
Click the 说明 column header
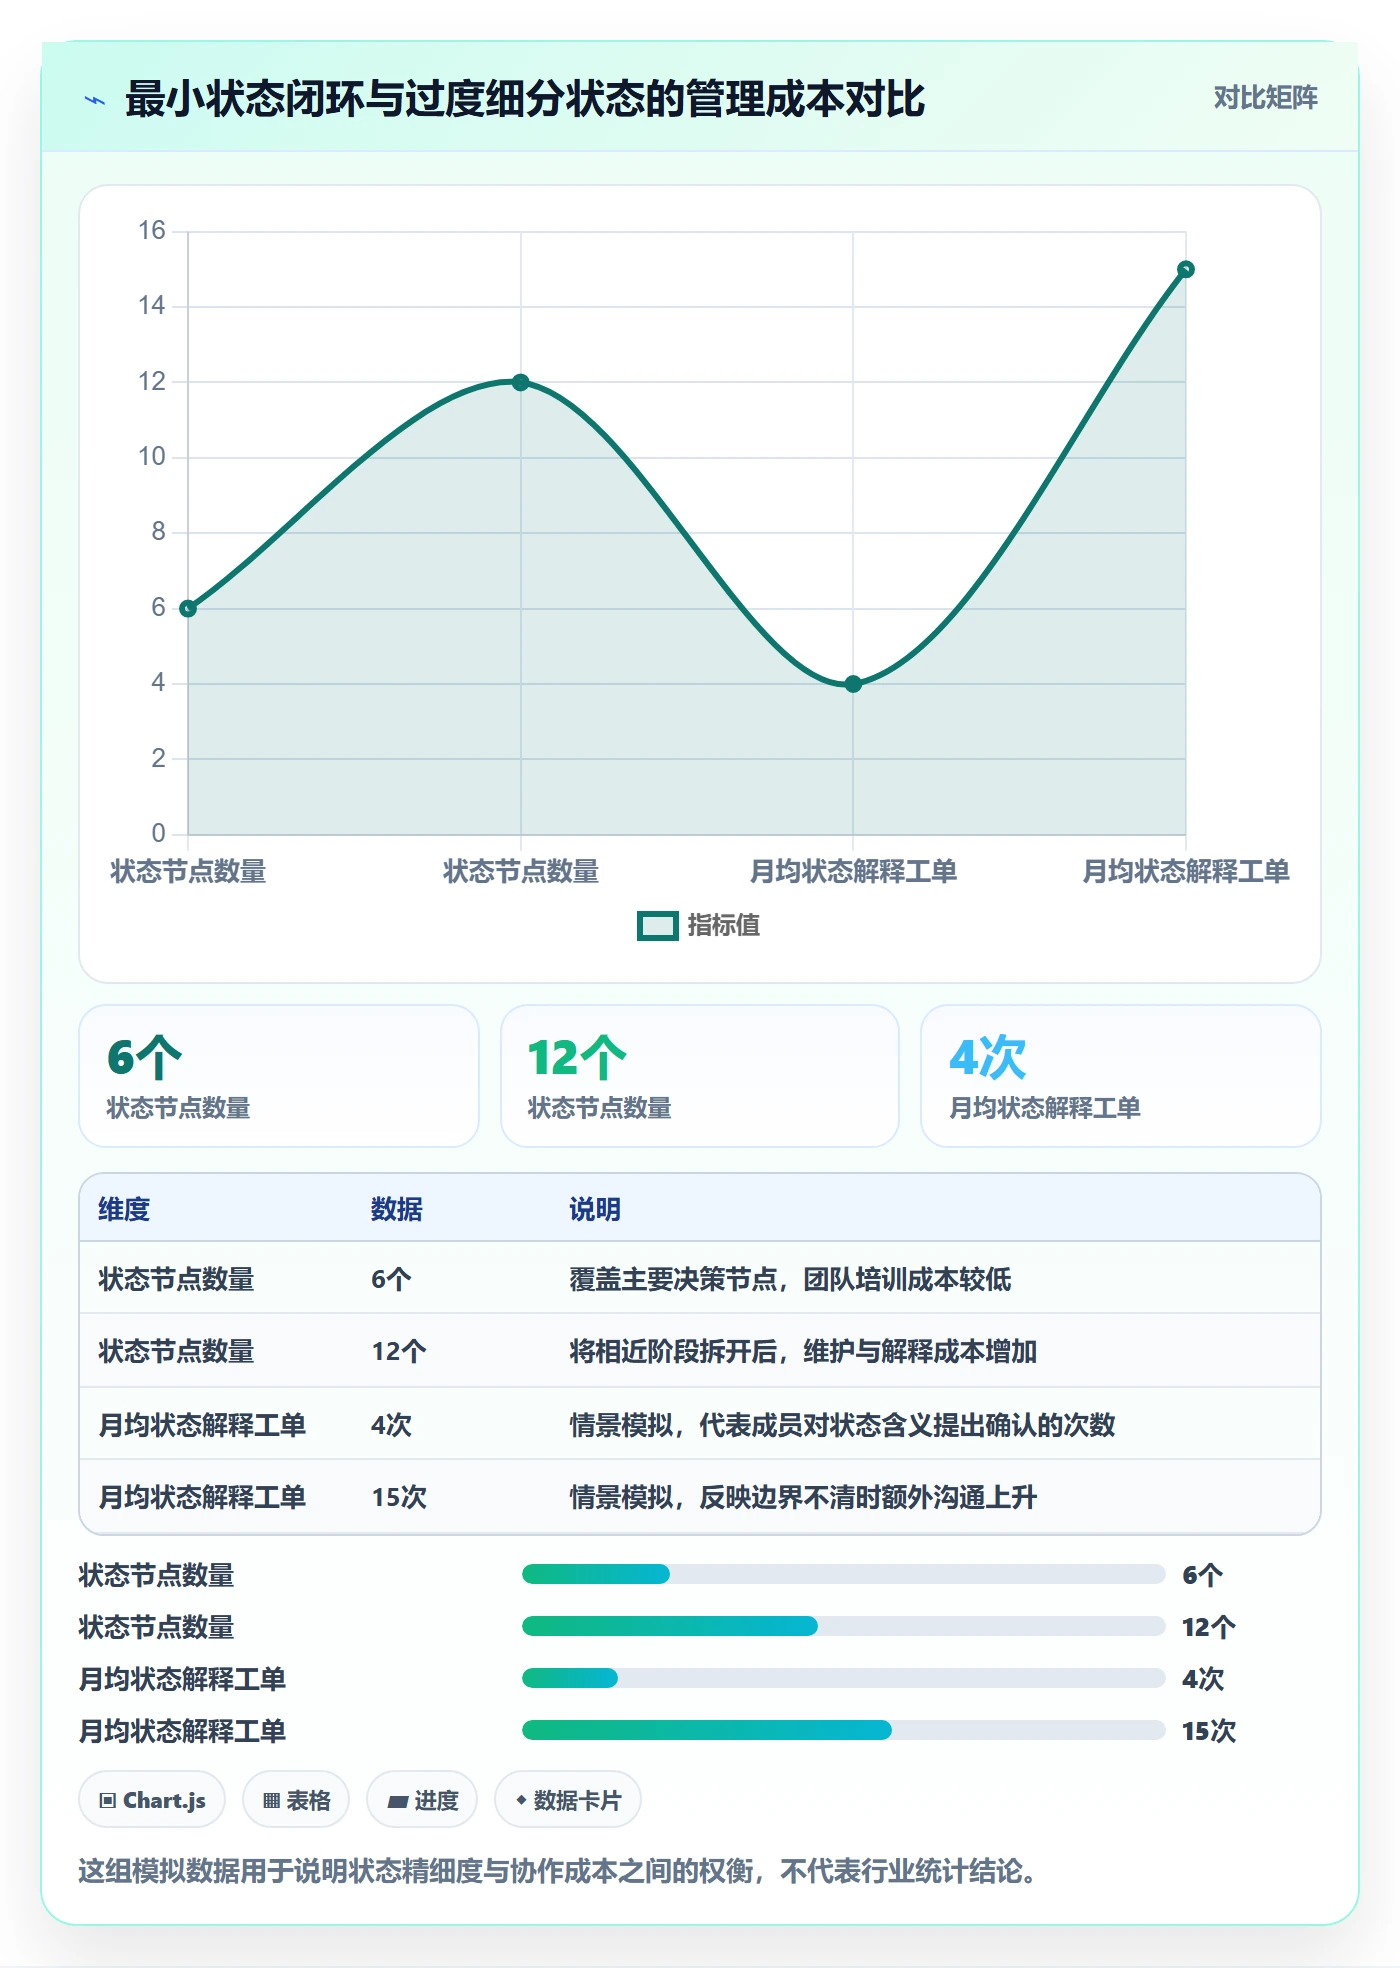[595, 1210]
